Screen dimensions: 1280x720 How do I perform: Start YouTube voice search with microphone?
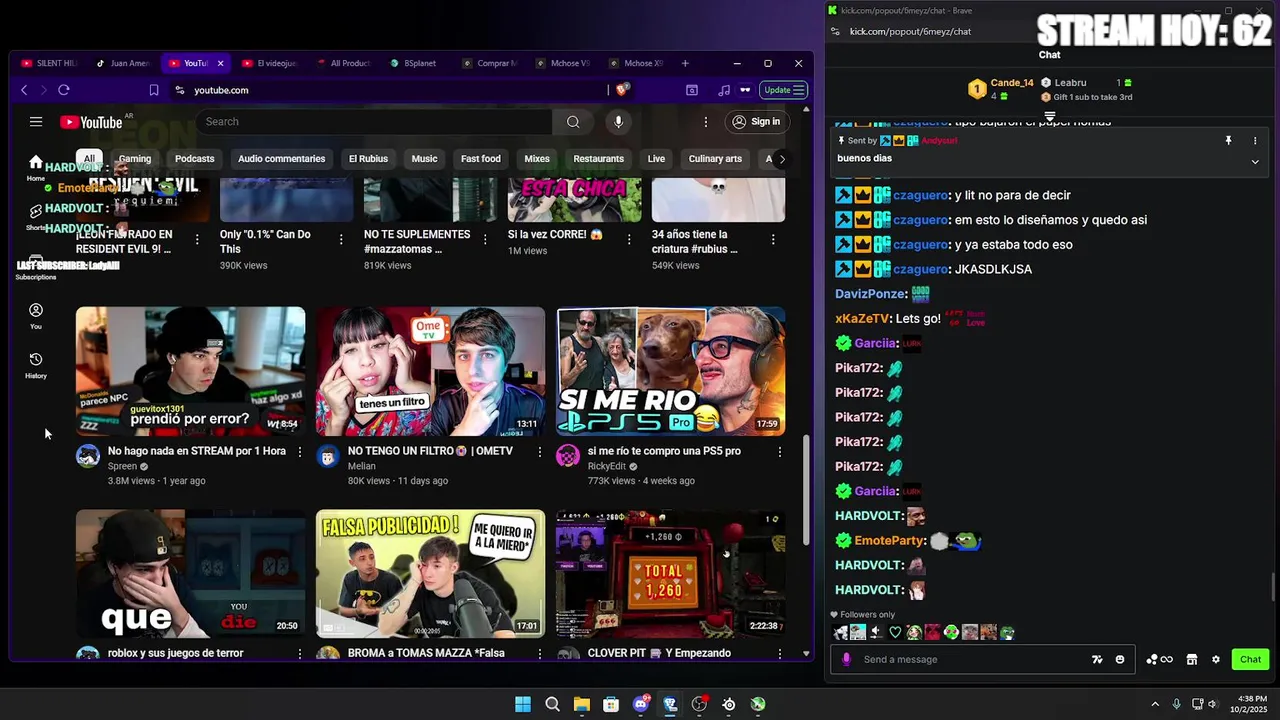tap(618, 122)
